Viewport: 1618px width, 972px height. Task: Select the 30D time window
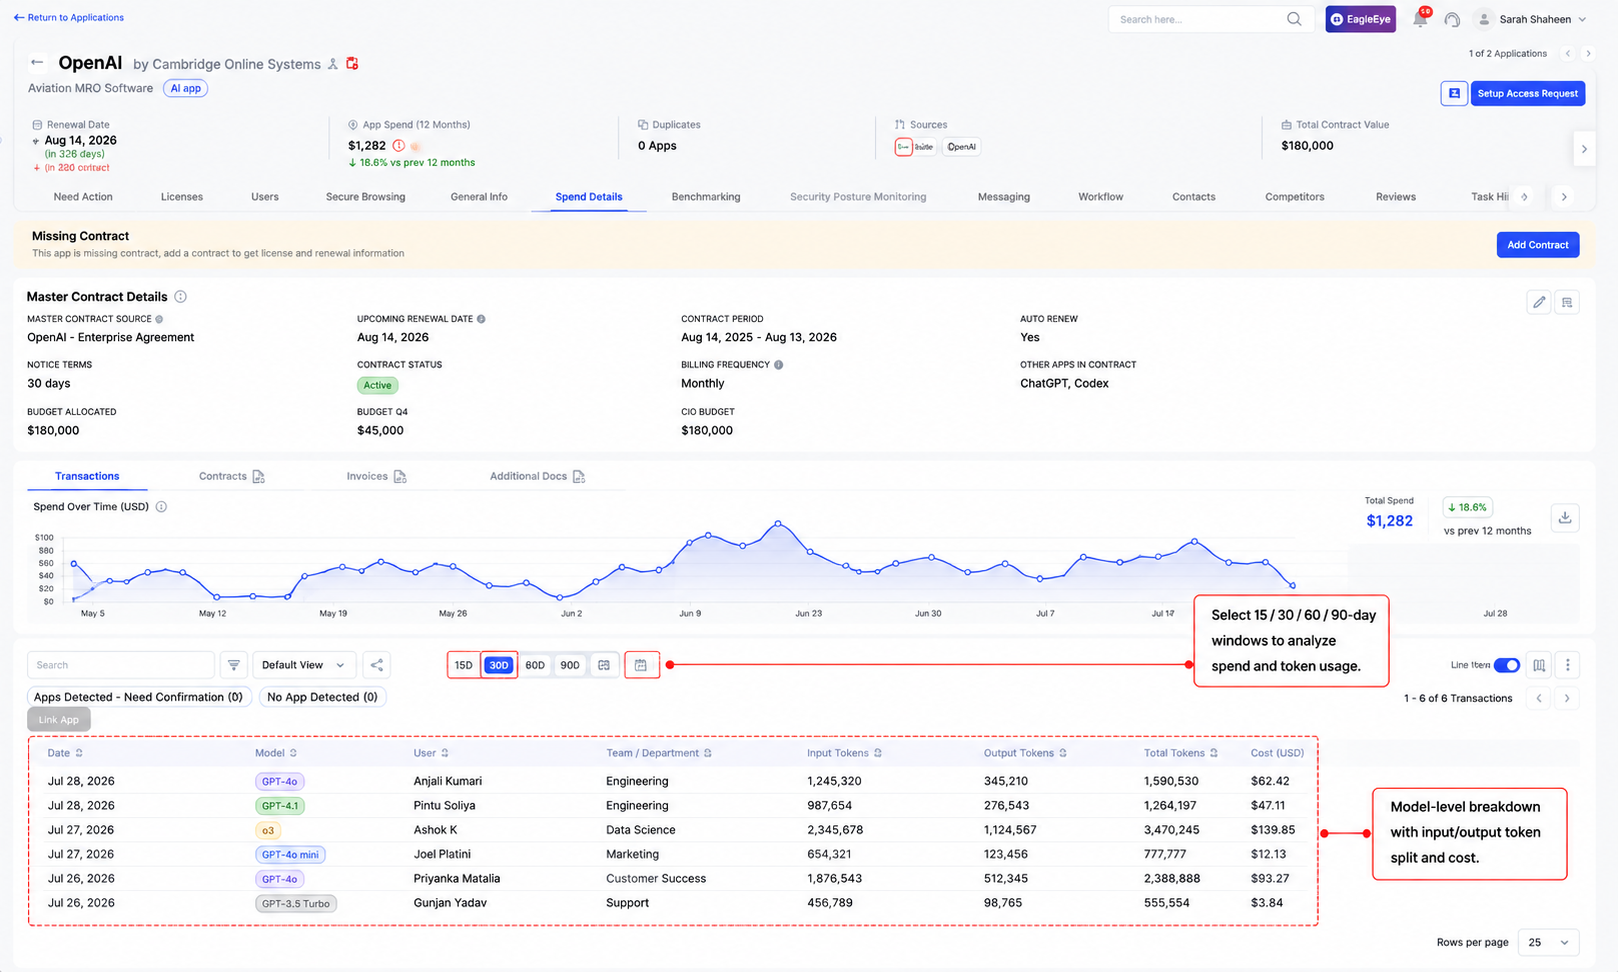[499, 665]
